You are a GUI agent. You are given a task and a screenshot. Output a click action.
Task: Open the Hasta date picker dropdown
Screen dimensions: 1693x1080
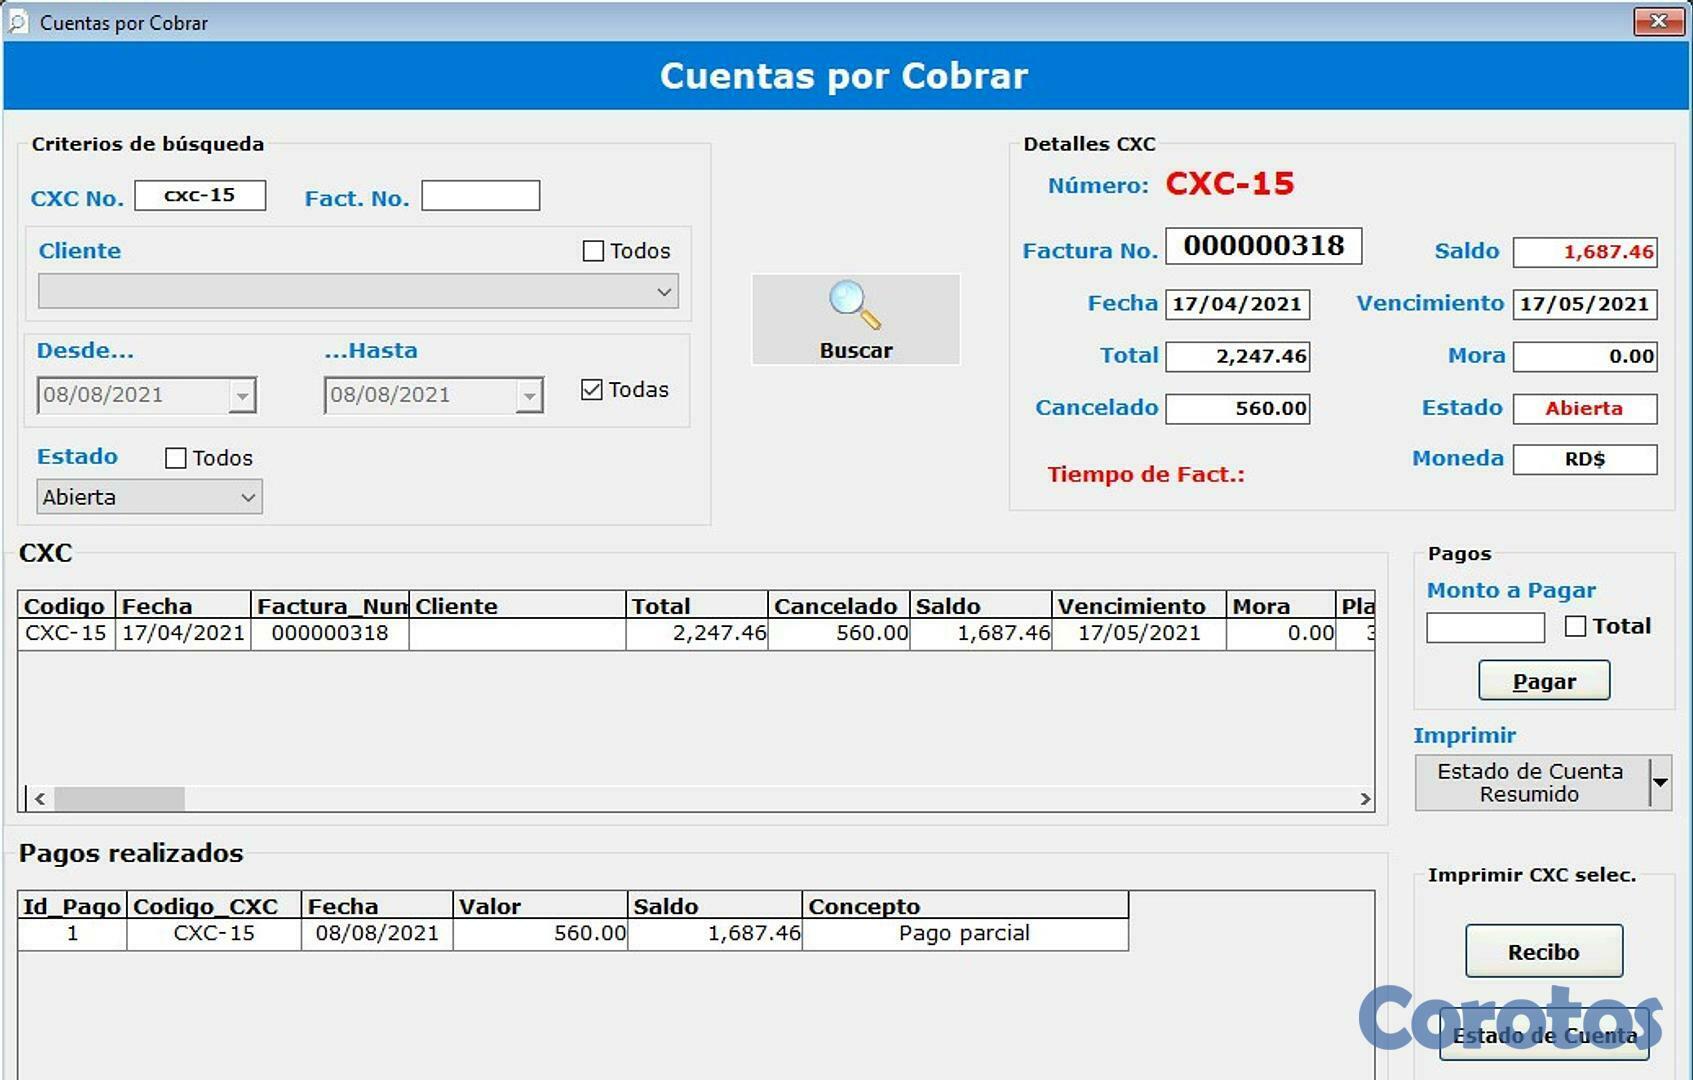click(529, 395)
